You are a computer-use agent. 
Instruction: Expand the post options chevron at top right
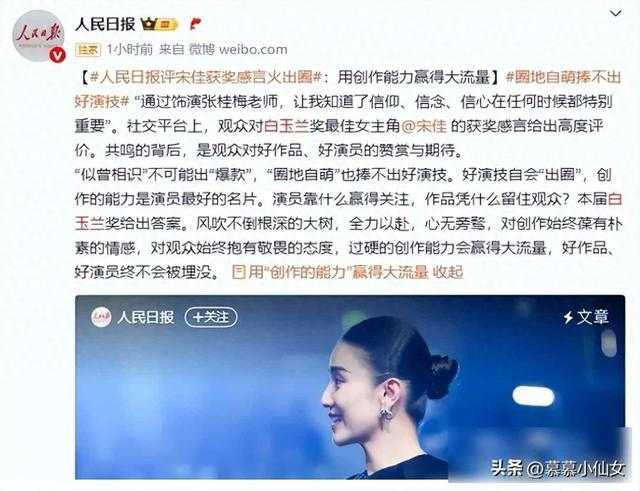[615, 13]
